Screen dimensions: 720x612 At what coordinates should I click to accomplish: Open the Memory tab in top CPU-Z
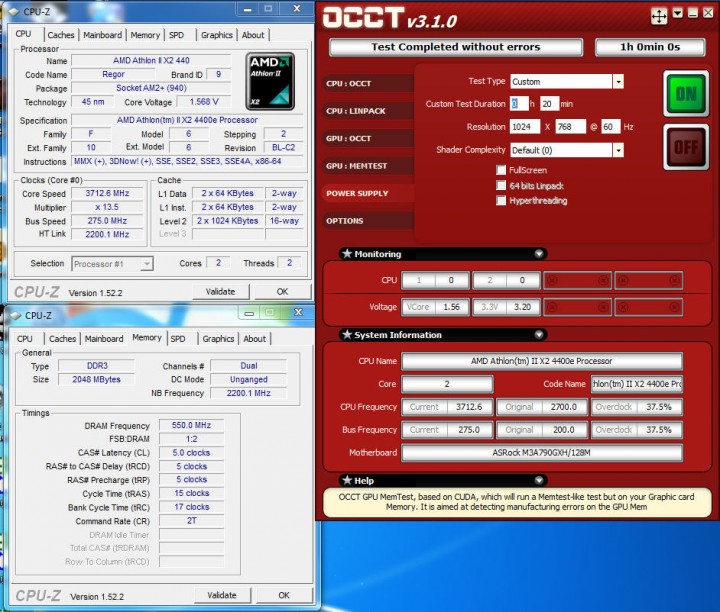pos(145,35)
